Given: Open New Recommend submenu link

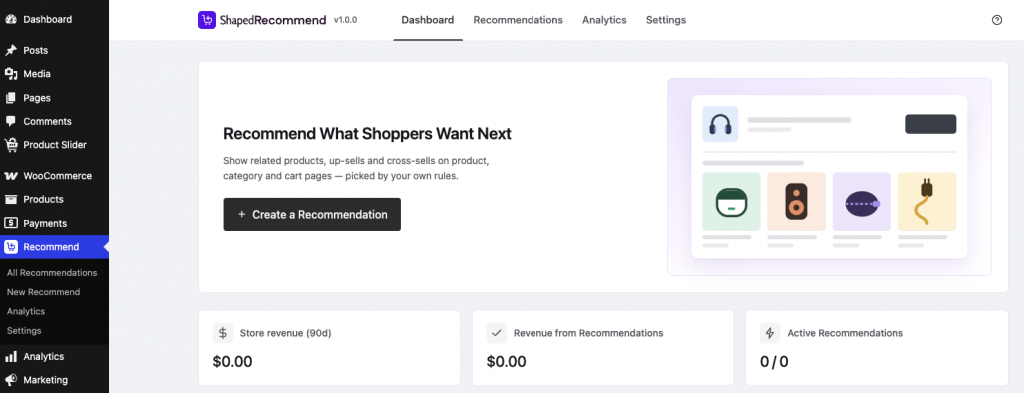Looking at the screenshot, I should pyautogui.click(x=43, y=292).
